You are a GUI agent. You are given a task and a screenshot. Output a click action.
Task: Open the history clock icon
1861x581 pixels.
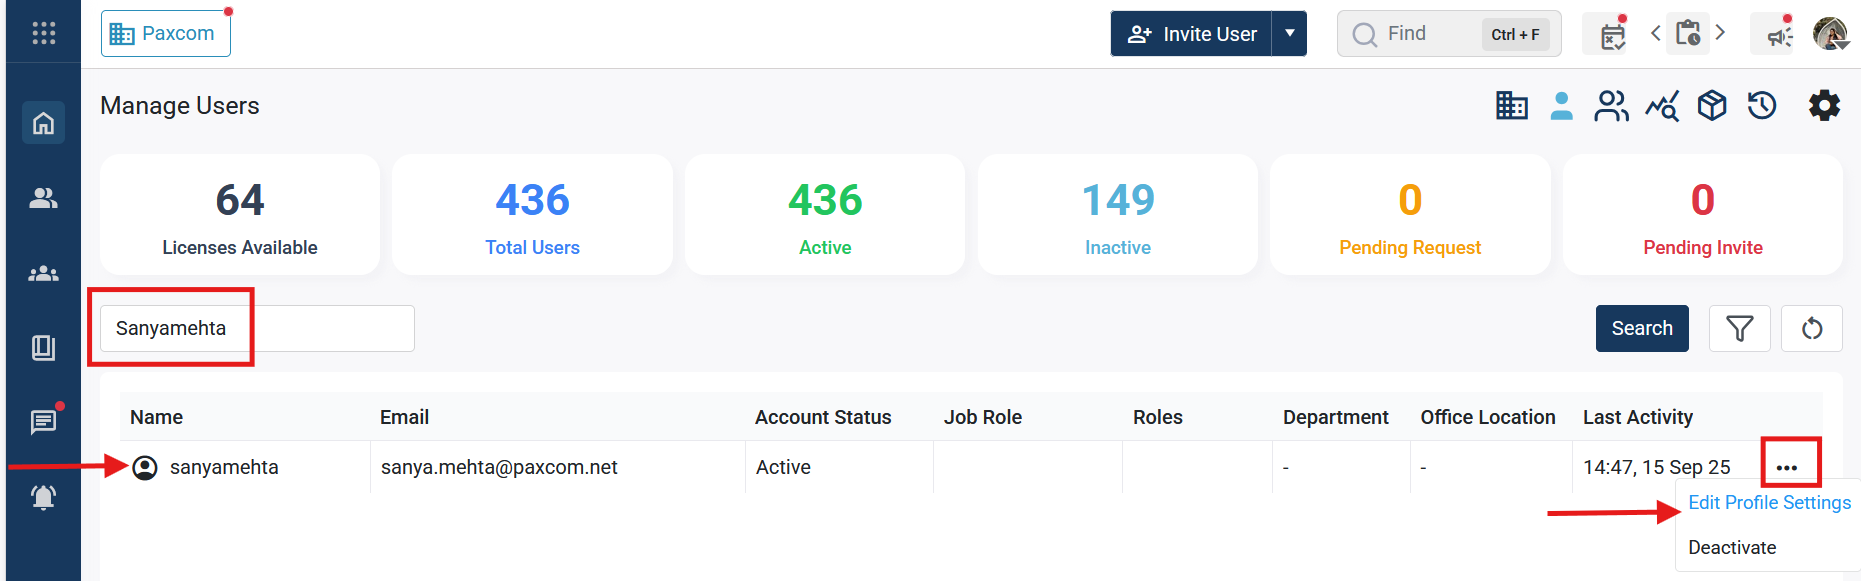coord(1762,105)
